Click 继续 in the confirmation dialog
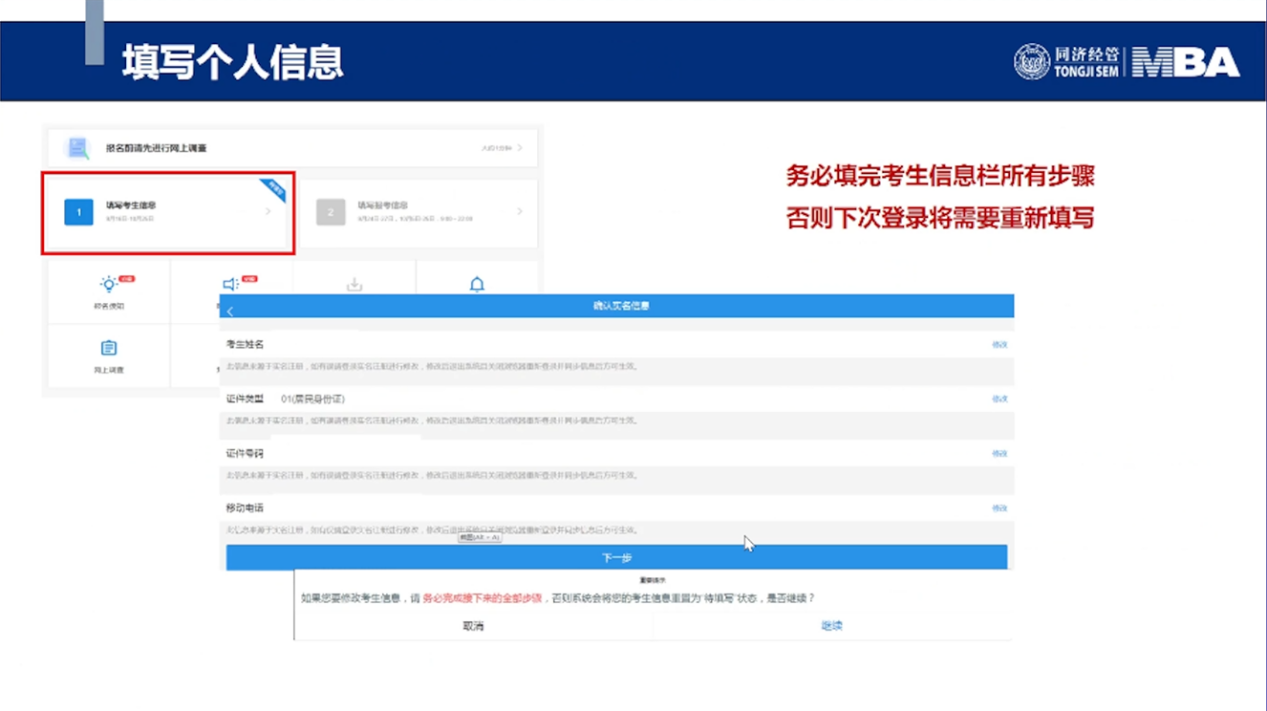Screen dimensions: 1267x711 pyautogui.click(x=832, y=626)
